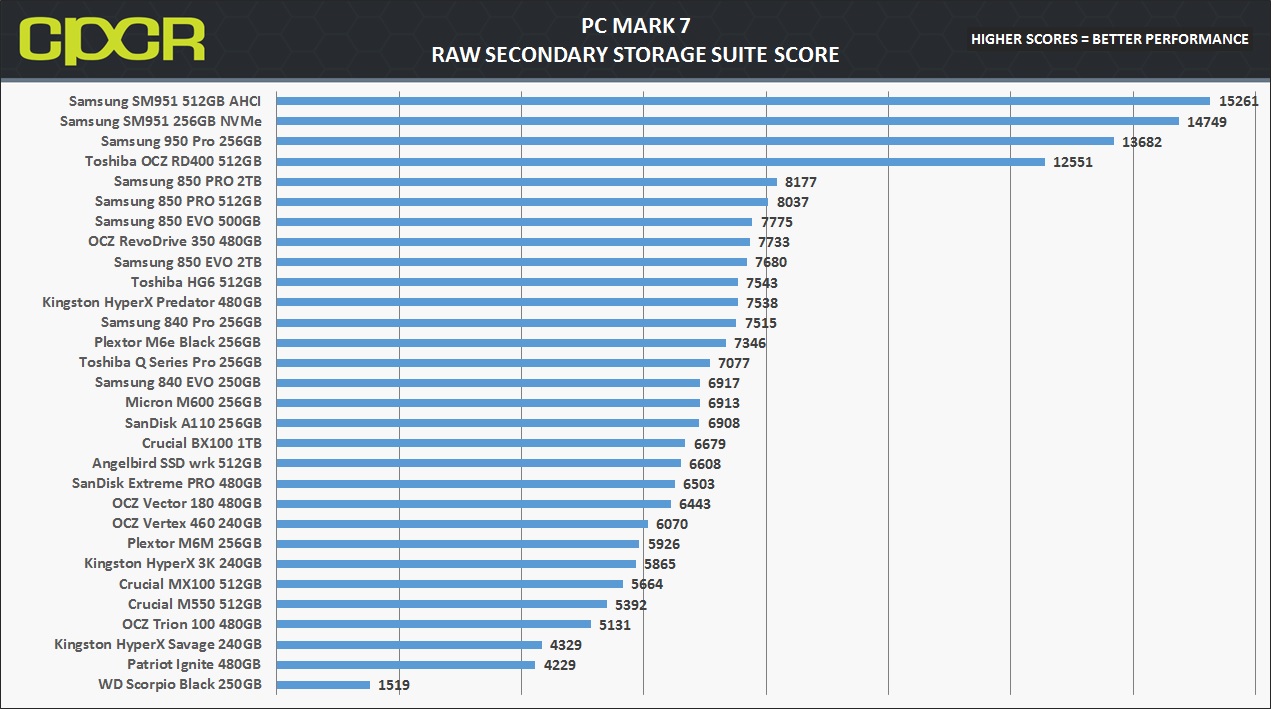Click the 7543 score value
The image size is (1271, 709).
pos(762,283)
